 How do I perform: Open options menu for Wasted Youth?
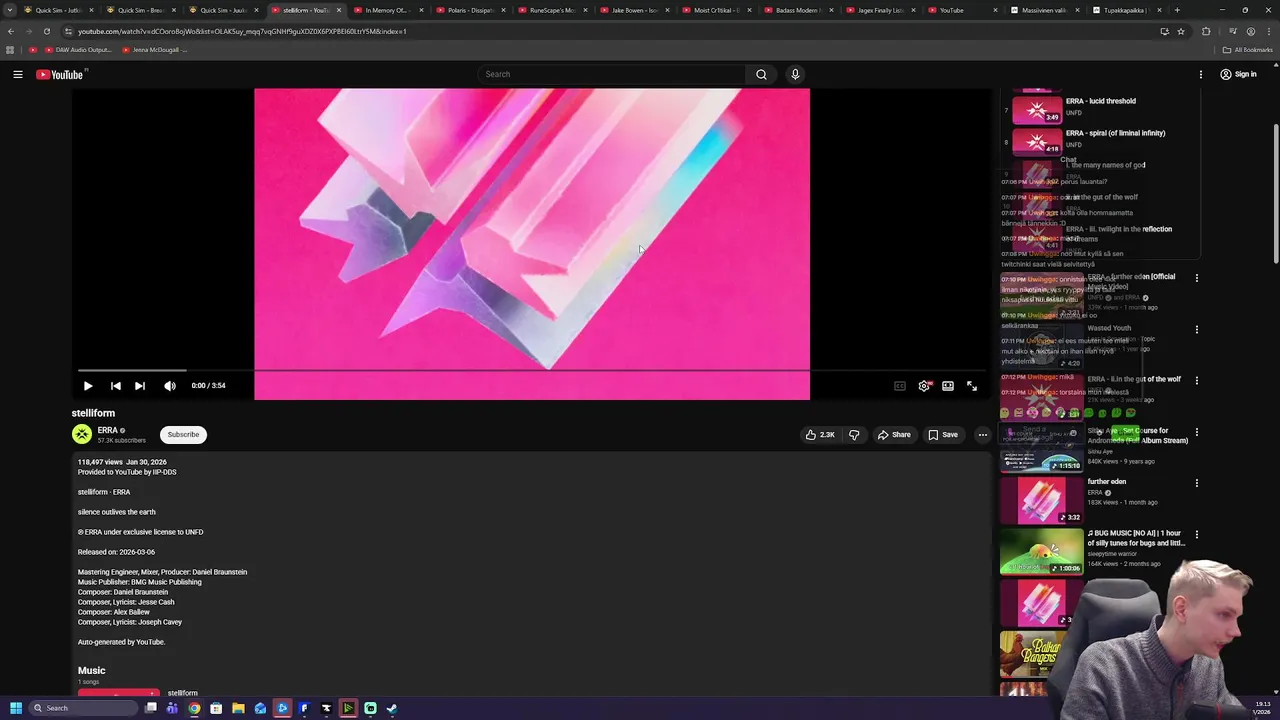[x=1197, y=329]
